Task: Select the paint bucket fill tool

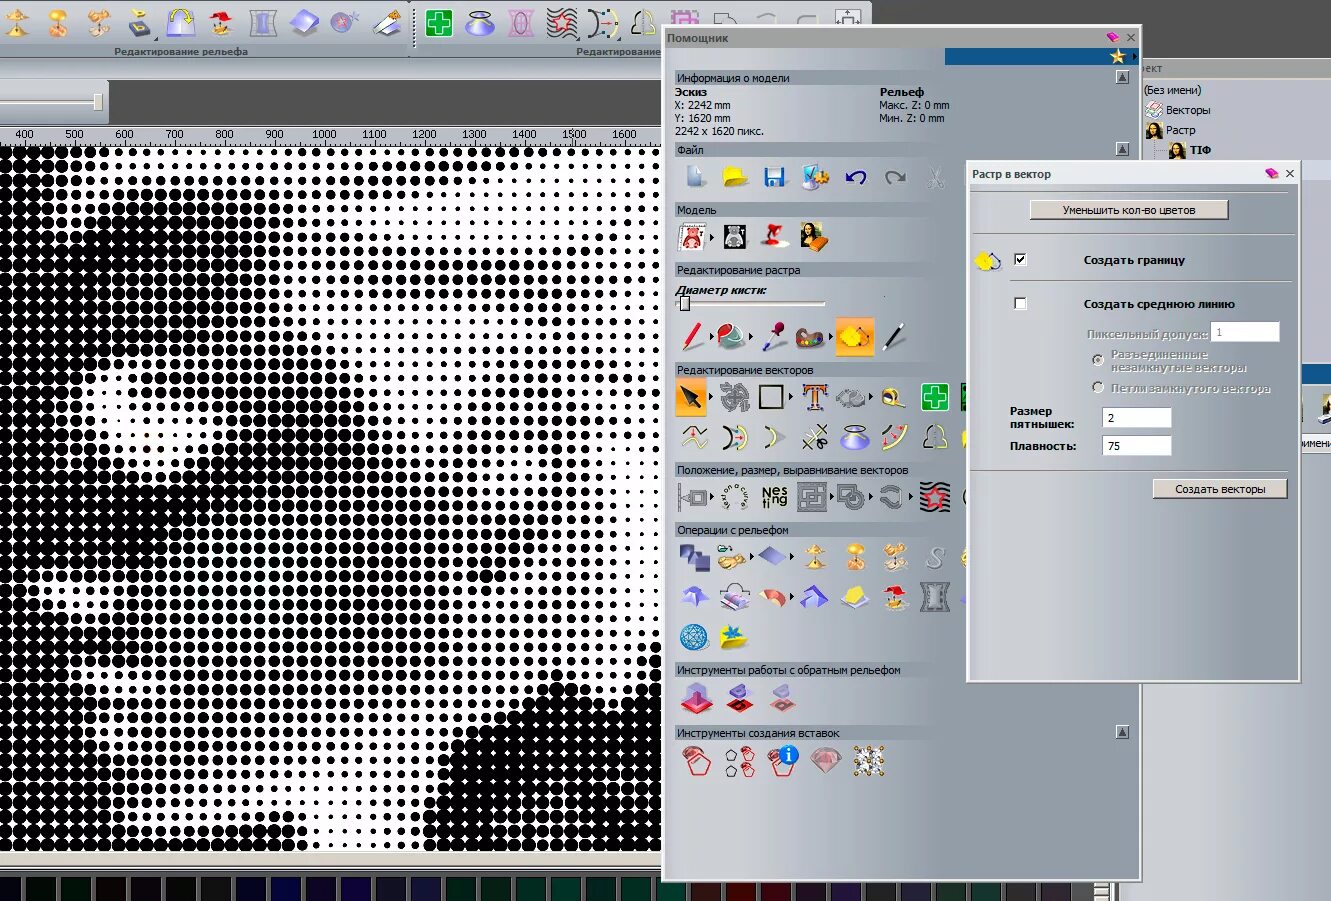Action: point(732,337)
